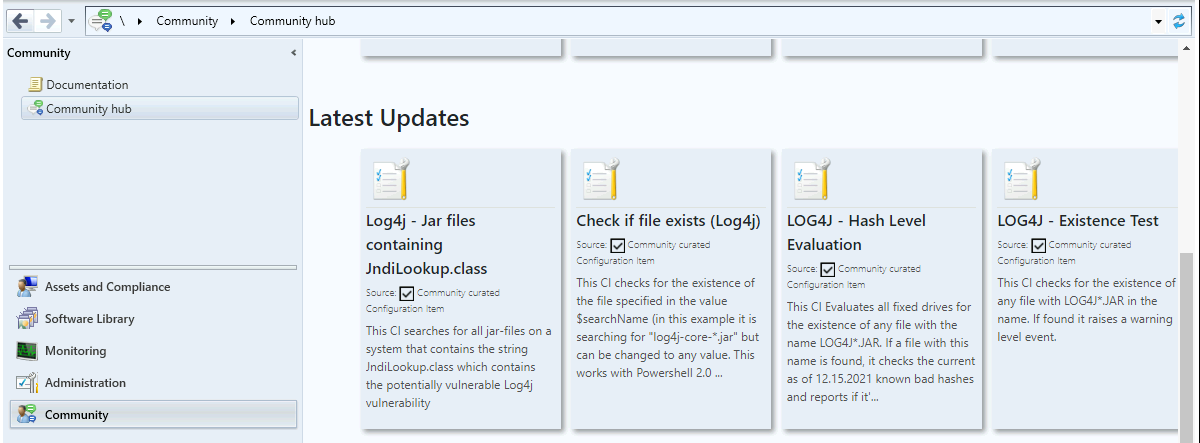Screen dimensions: 1200x443
Task: Click Community curated checkbox on Jar files card
Action: pyautogui.click(x=406, y=293)
